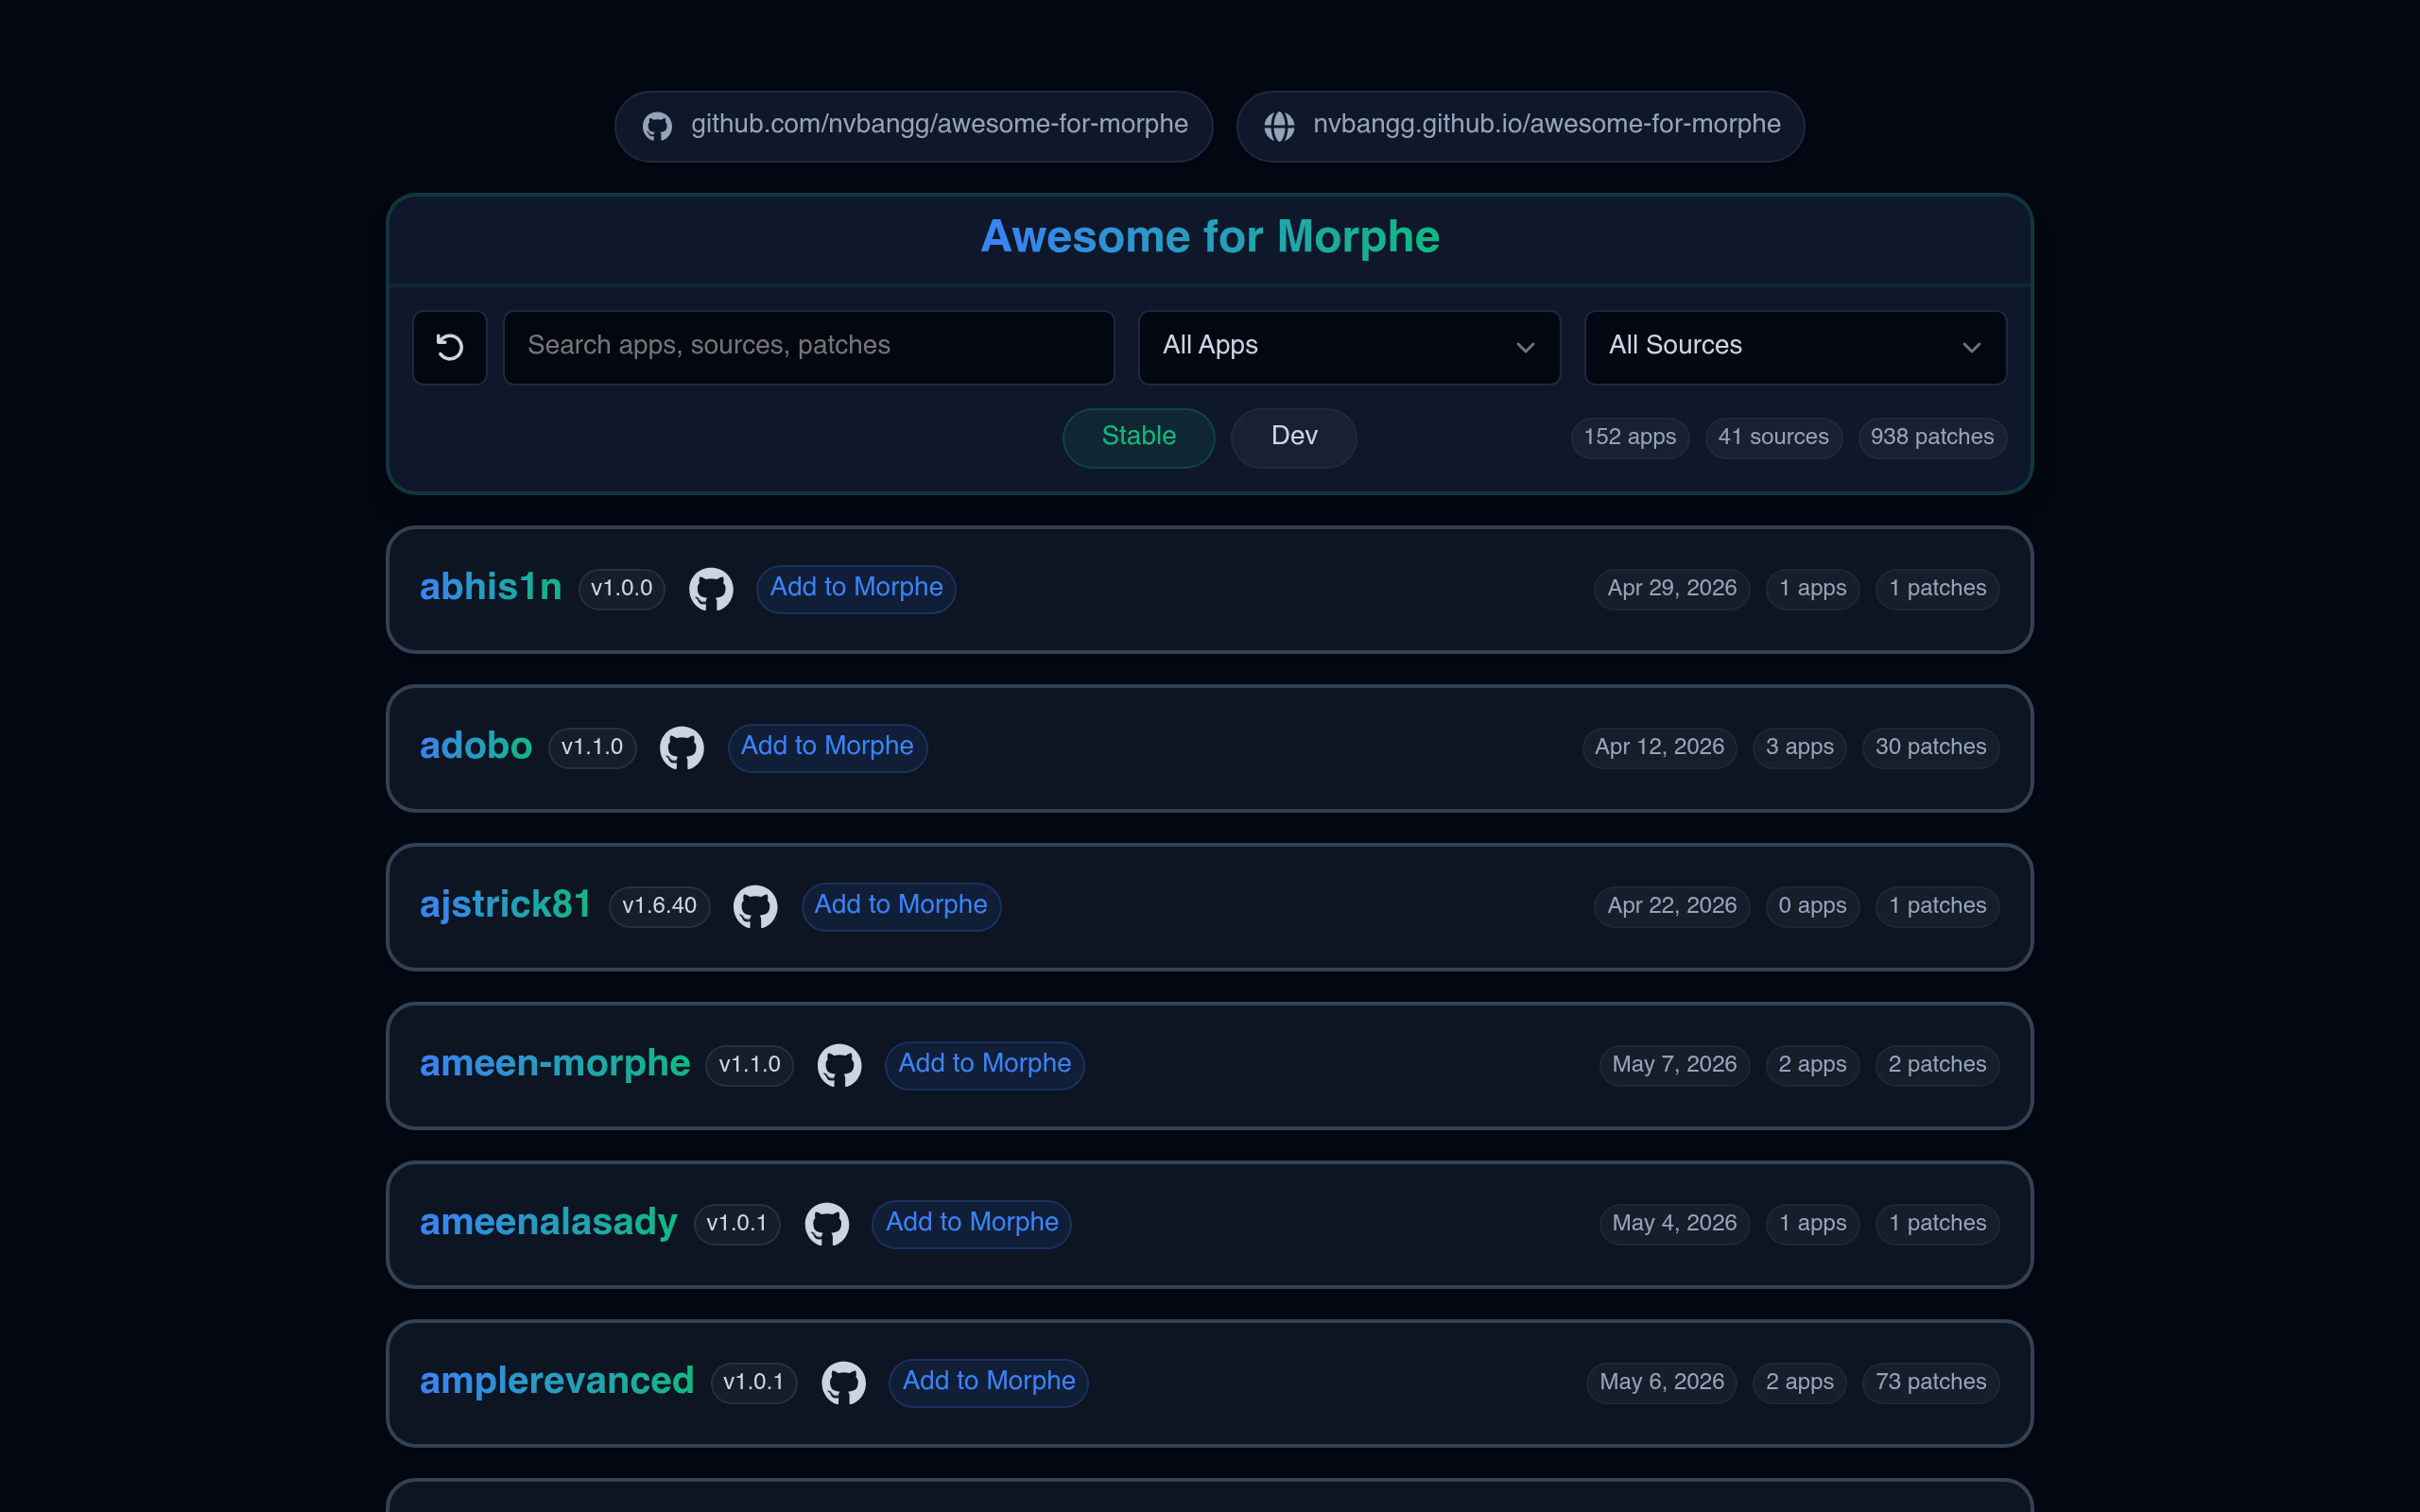Open ajstrick81 GitHub repository icon
Image resolution: width=2420 pixels, height=1512 pixels.
755,907
